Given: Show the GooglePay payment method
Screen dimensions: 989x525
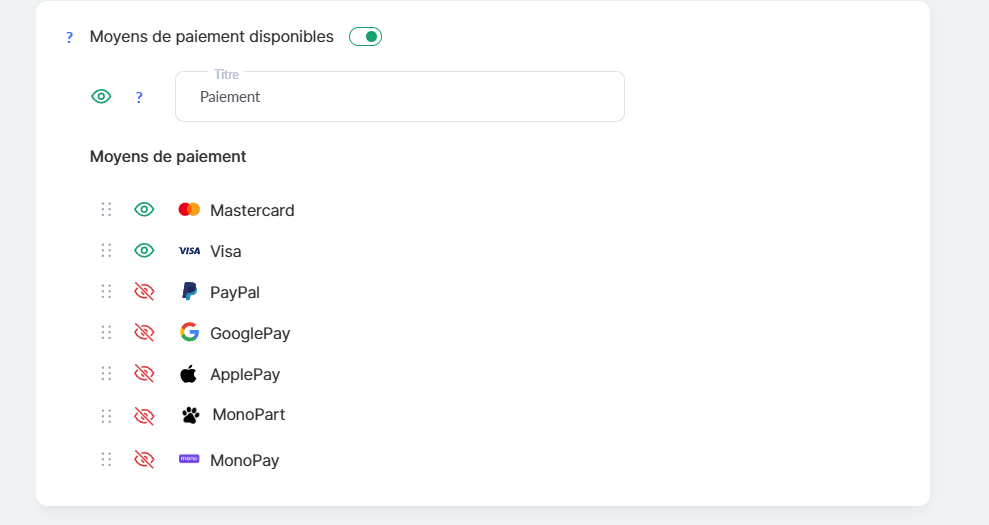Looking at the screenshot, I should pyautogui.click(x=144, y=332).
